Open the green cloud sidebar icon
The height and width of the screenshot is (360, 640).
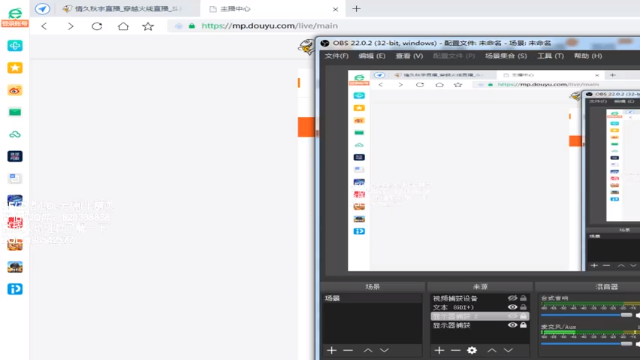tap(15, 134)
